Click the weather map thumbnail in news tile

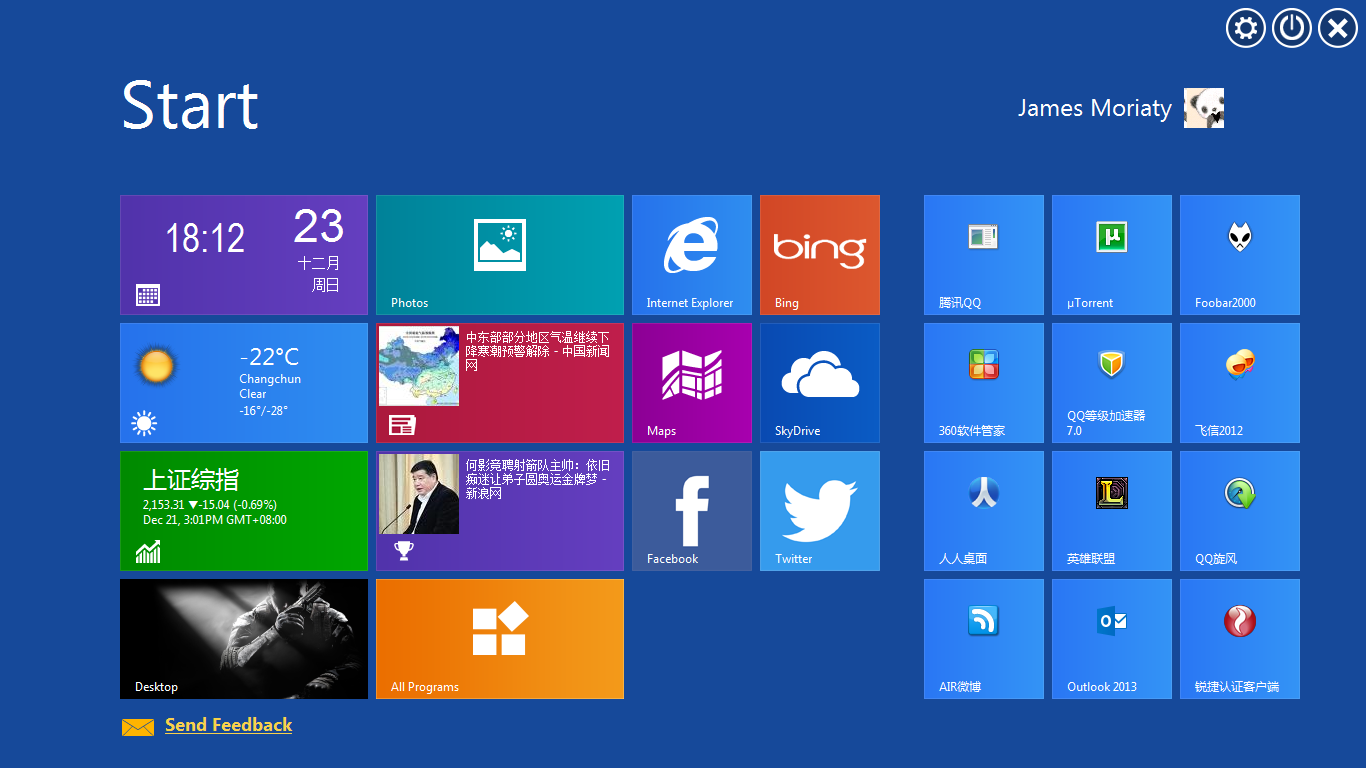(419, 366)
